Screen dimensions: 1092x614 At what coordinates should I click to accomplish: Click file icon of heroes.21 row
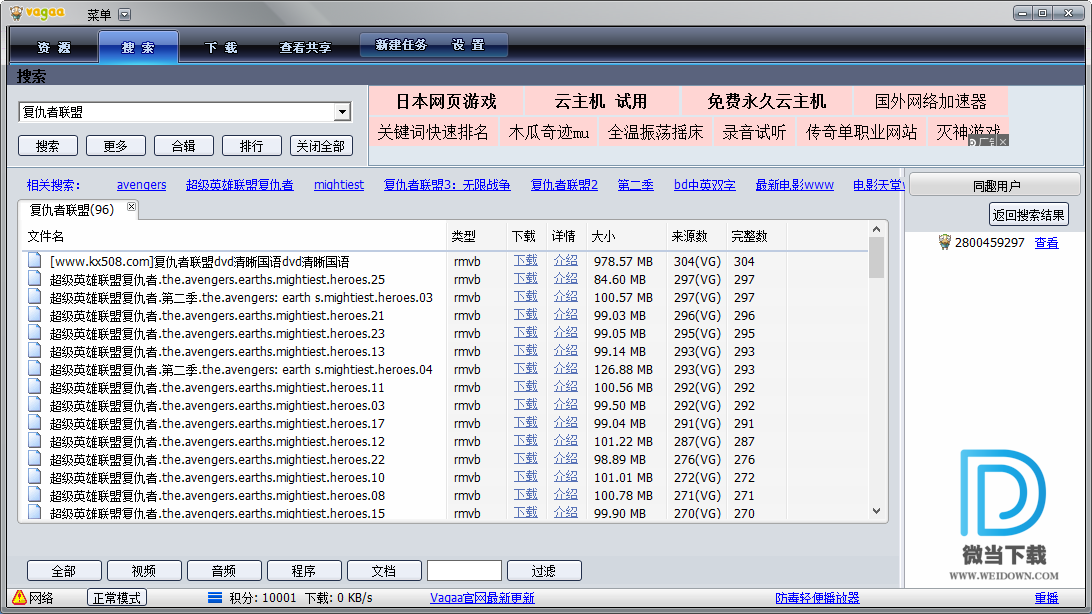(x=34, y=315)
